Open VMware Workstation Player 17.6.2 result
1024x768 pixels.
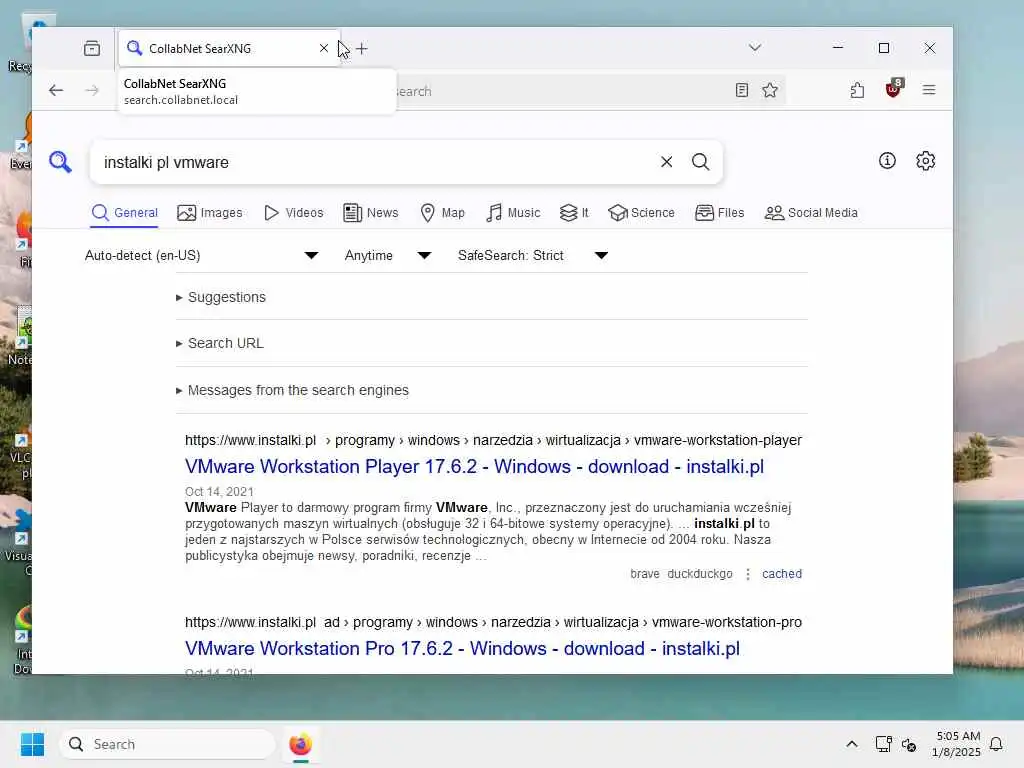(474, 466)
